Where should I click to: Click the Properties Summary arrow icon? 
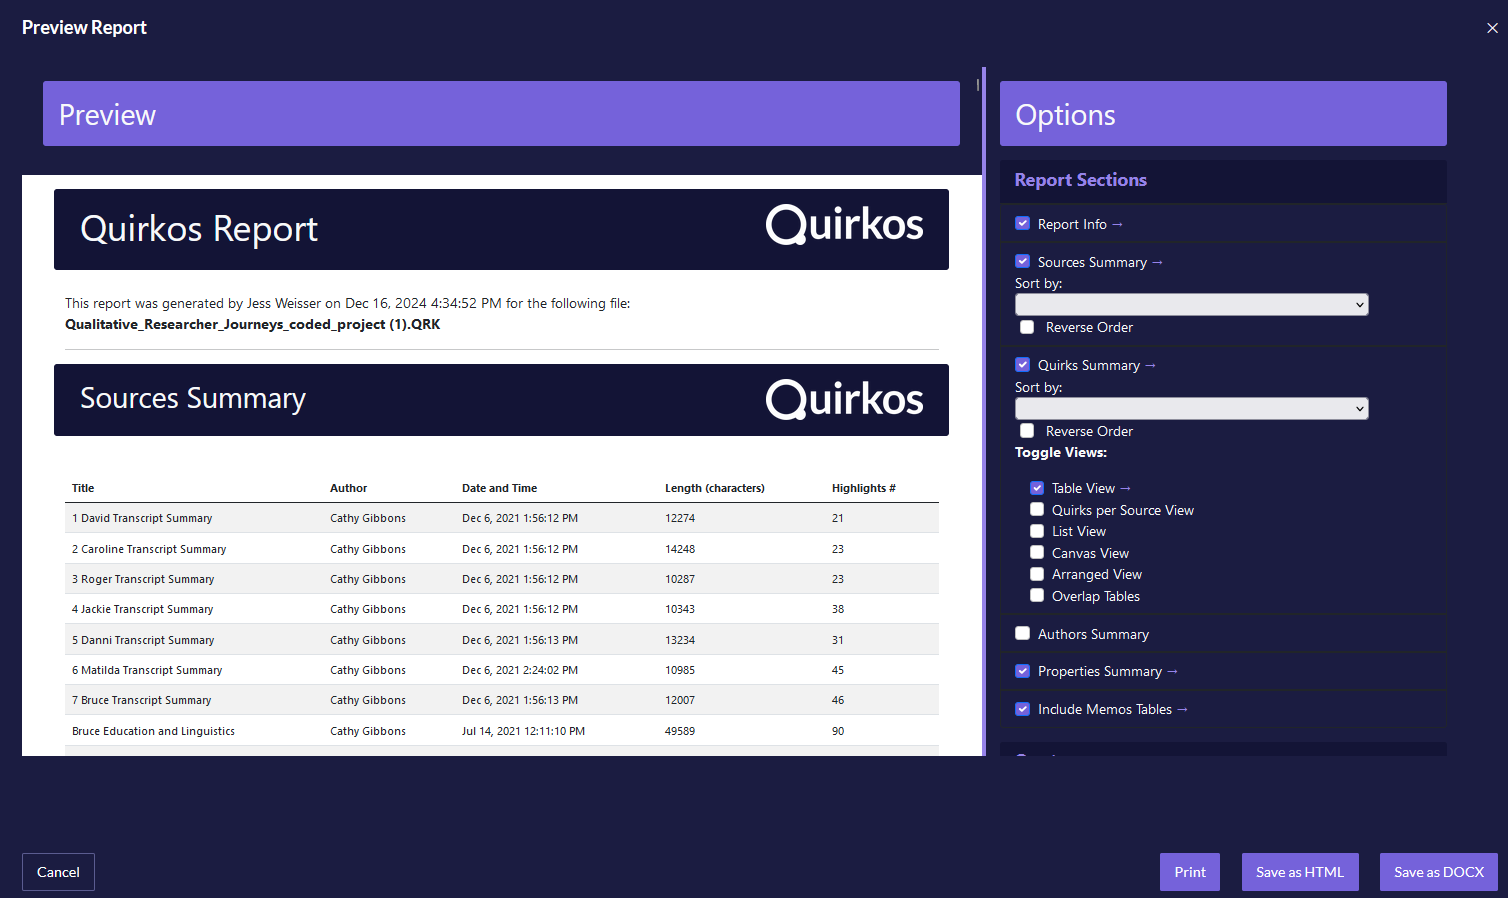(1172, 672)
